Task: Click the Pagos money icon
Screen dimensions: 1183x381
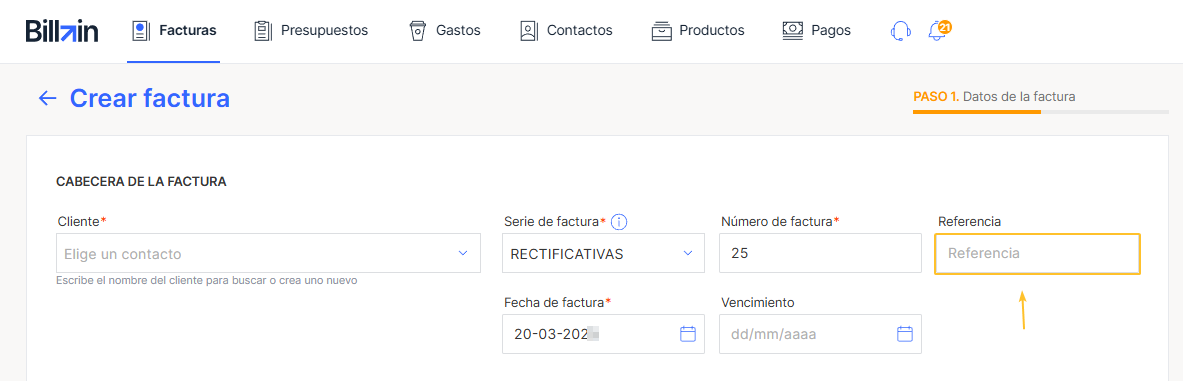Action: [793, 31]
